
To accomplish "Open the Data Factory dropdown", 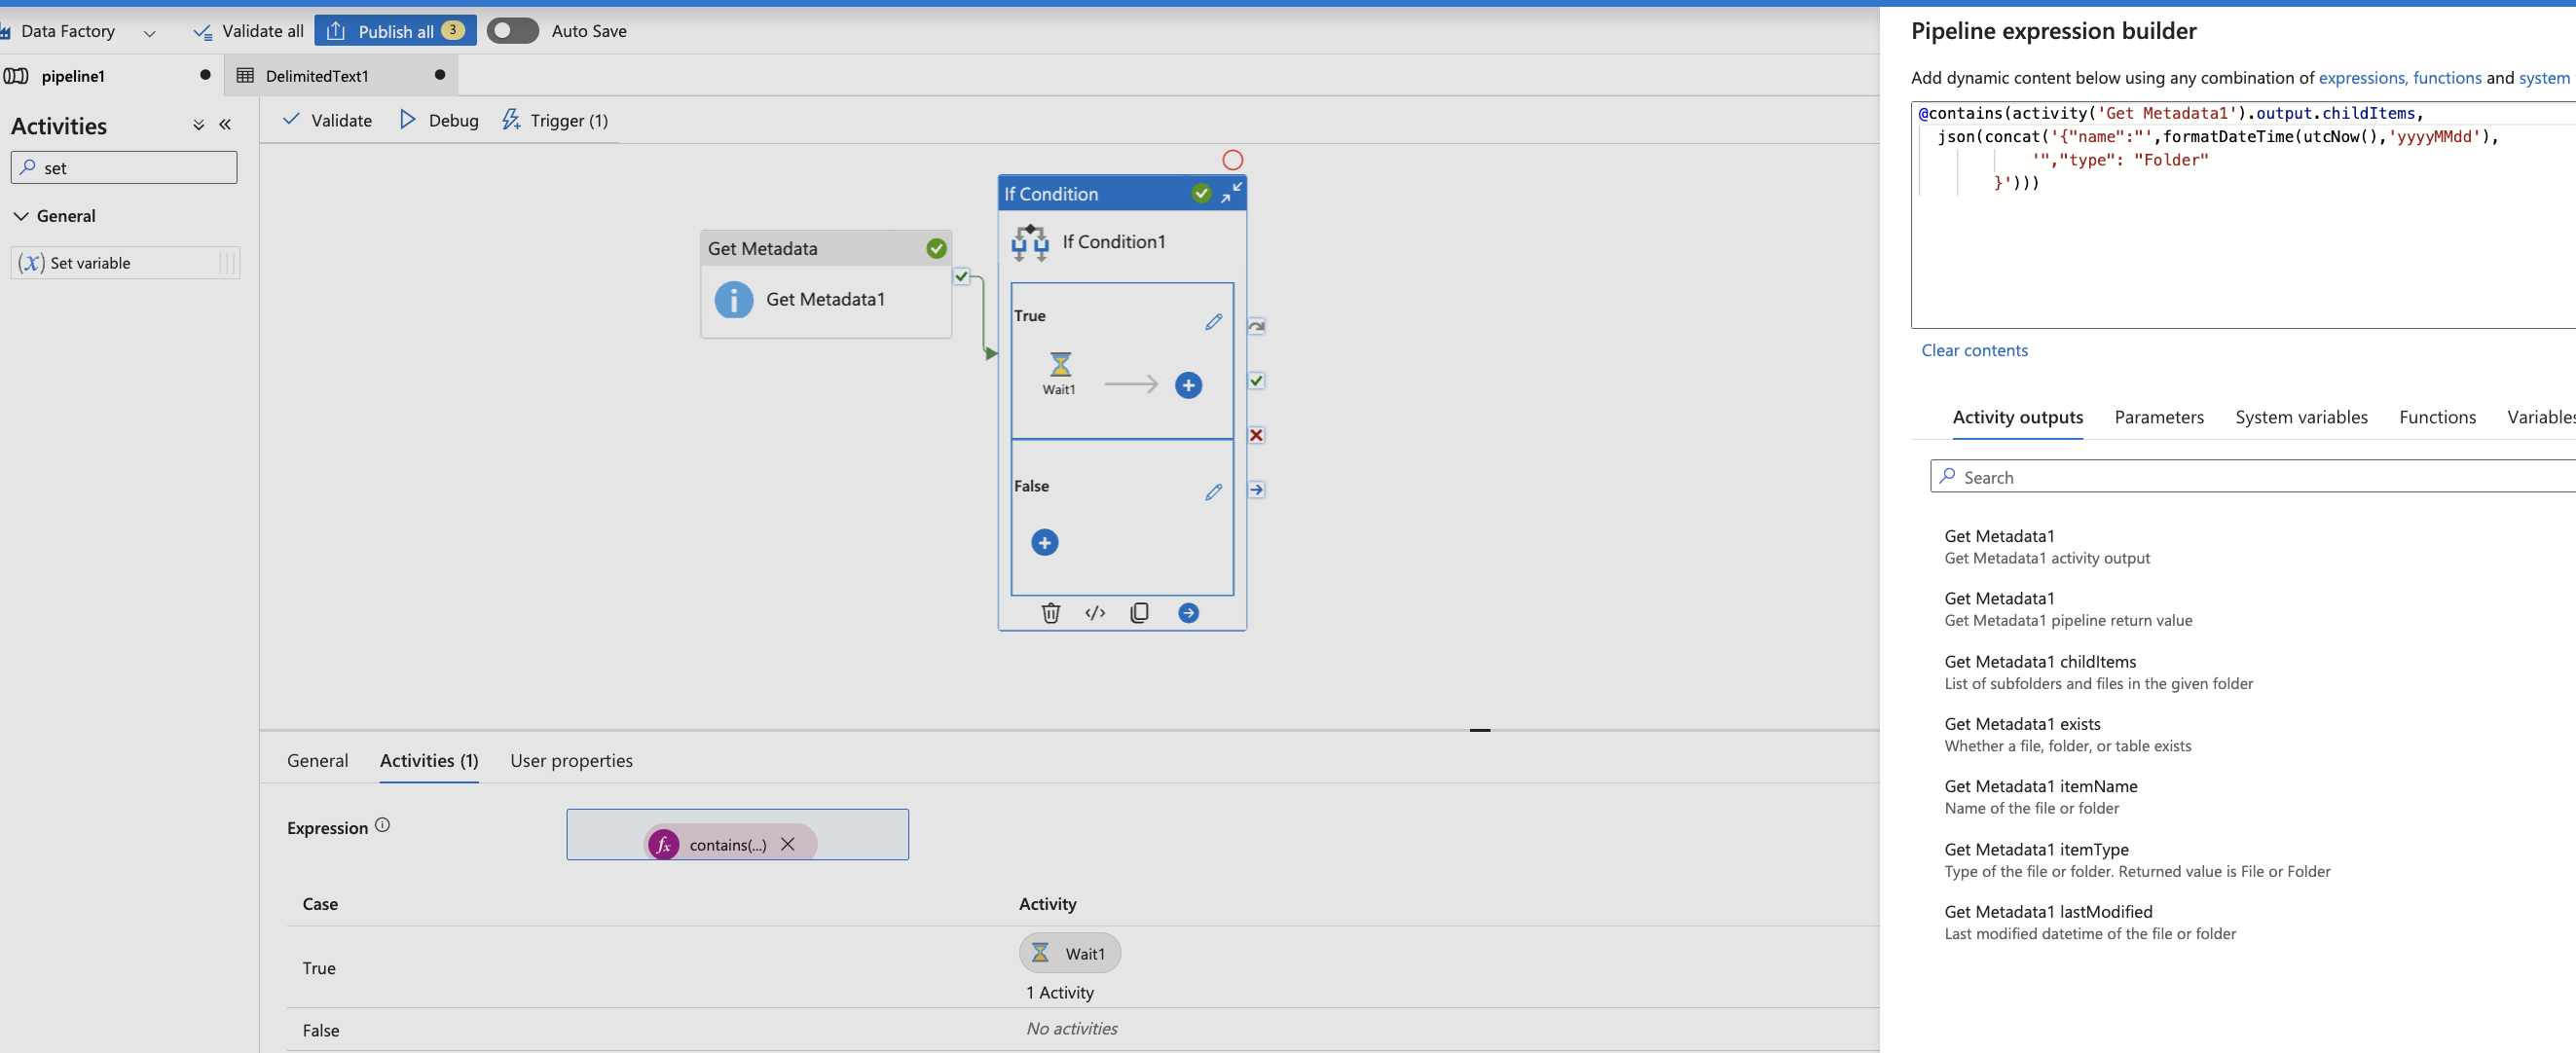I will [x=149, y=33].
